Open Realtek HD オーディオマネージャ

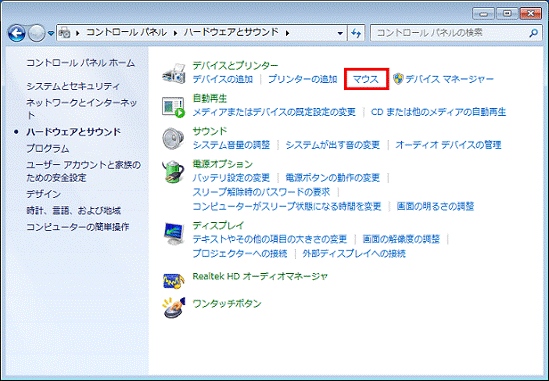pos(260,276)
